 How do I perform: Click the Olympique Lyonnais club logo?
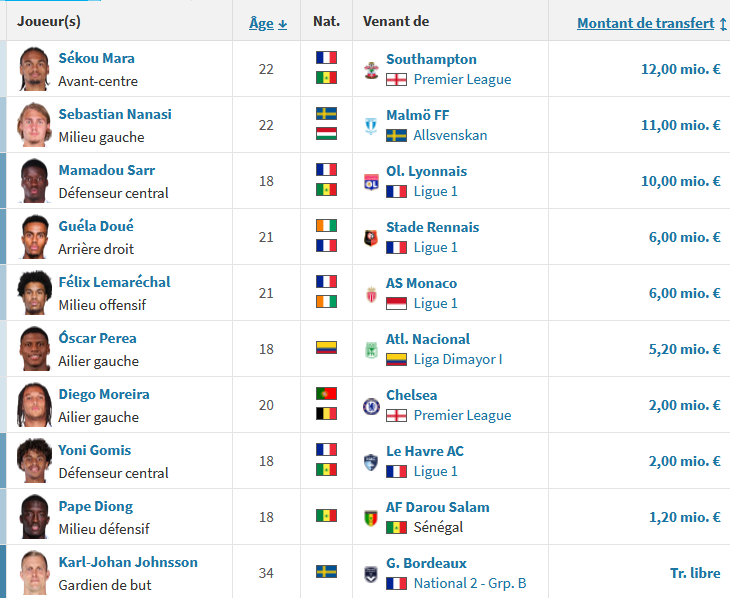371,182
